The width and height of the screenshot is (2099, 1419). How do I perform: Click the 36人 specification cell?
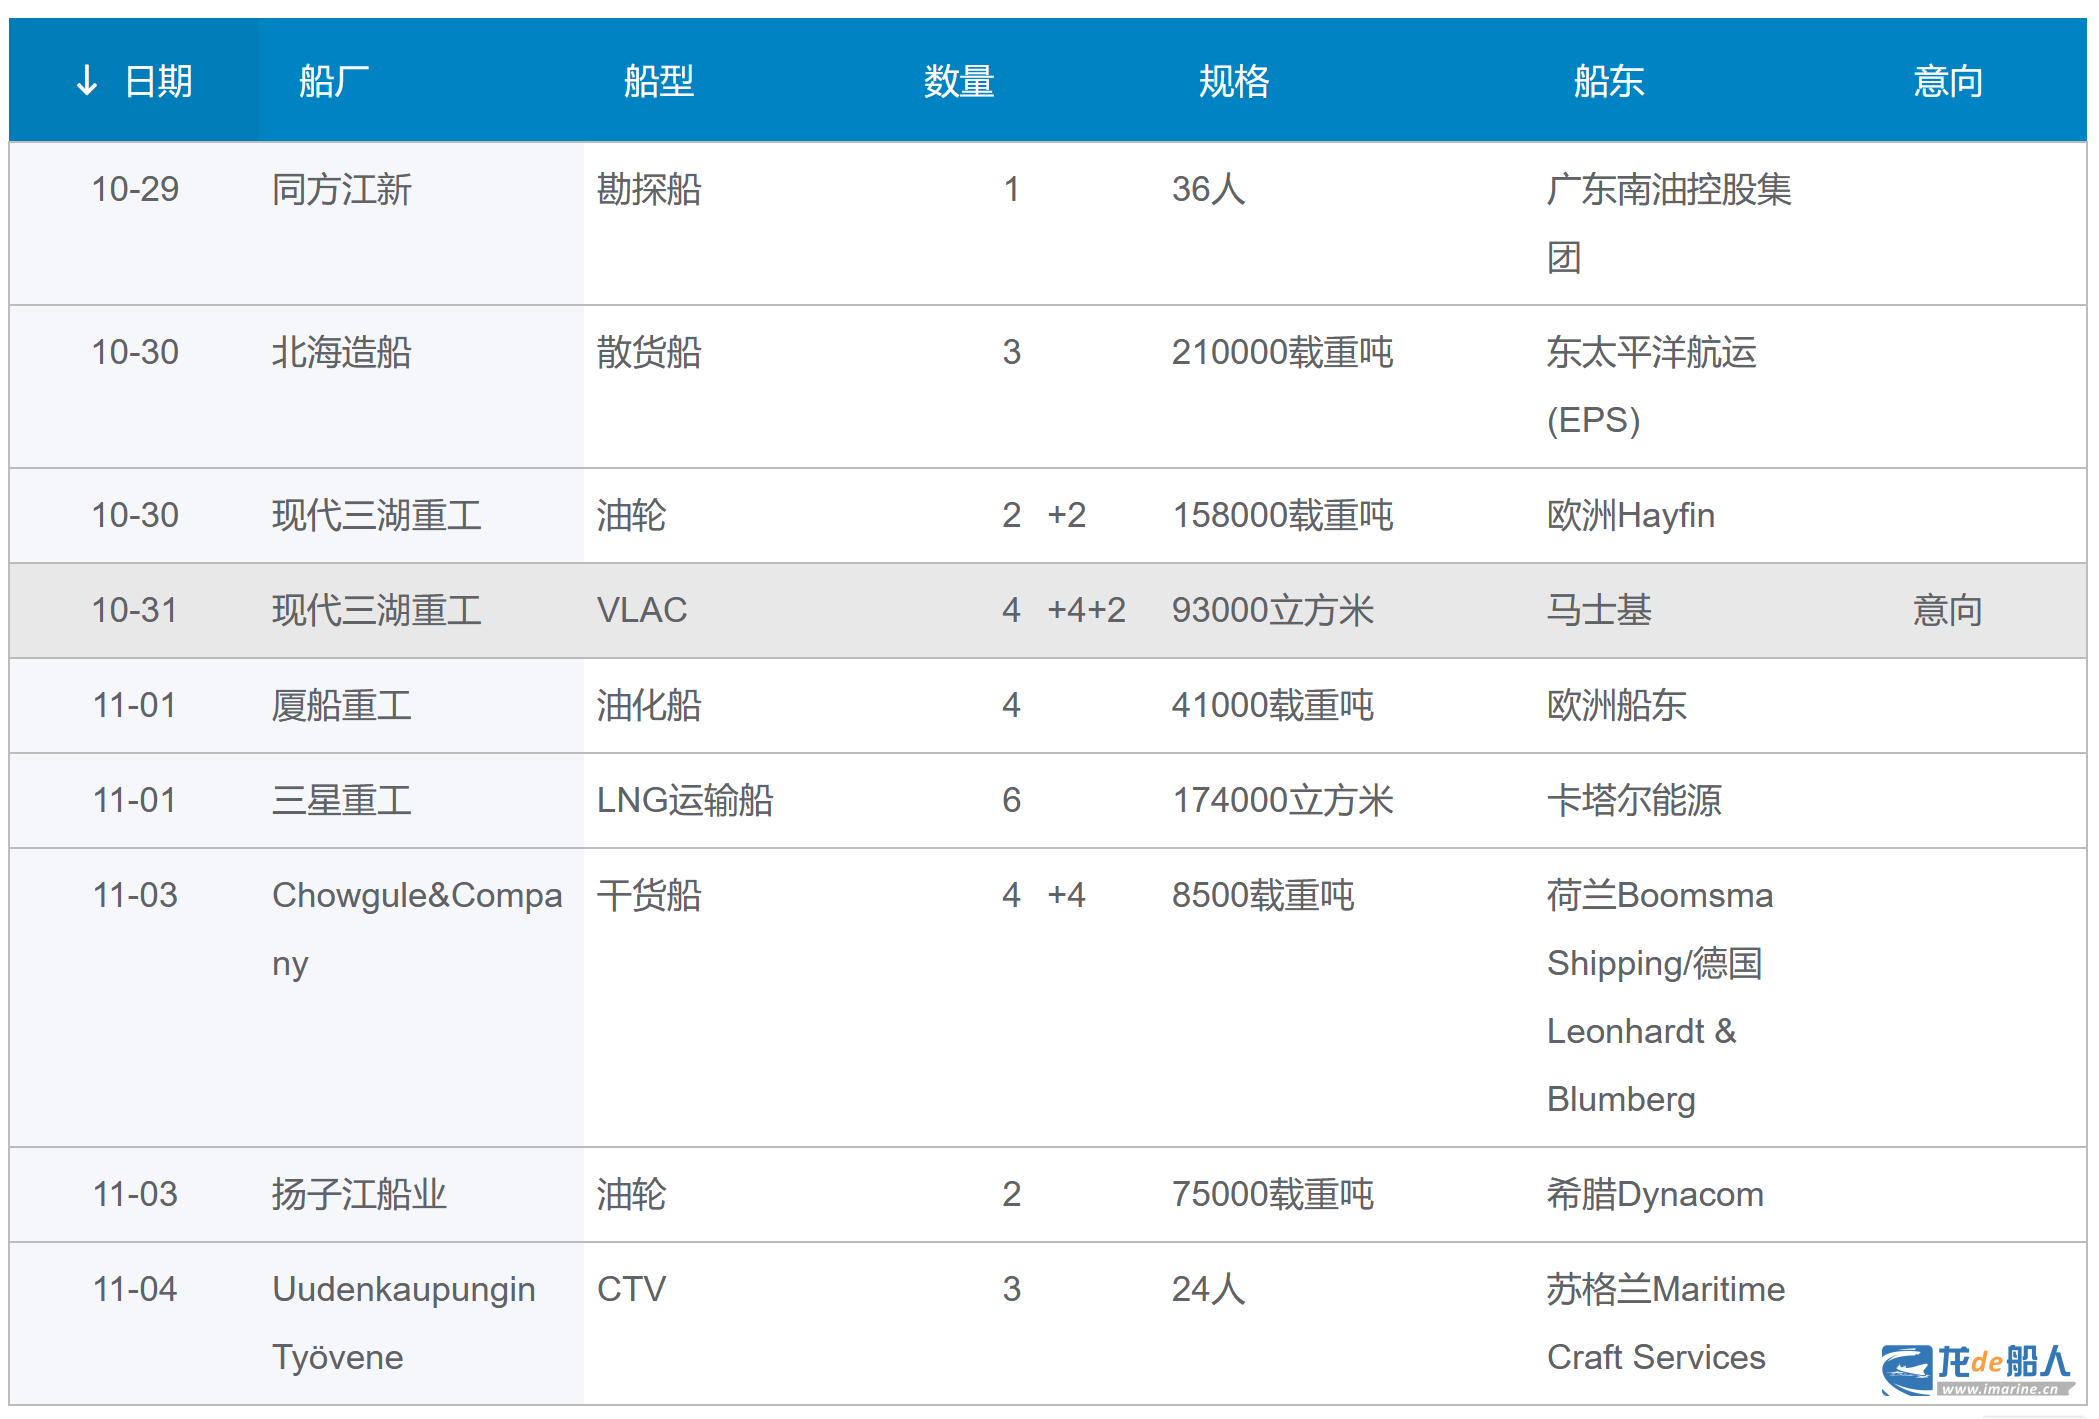[x=1208, y=189]
